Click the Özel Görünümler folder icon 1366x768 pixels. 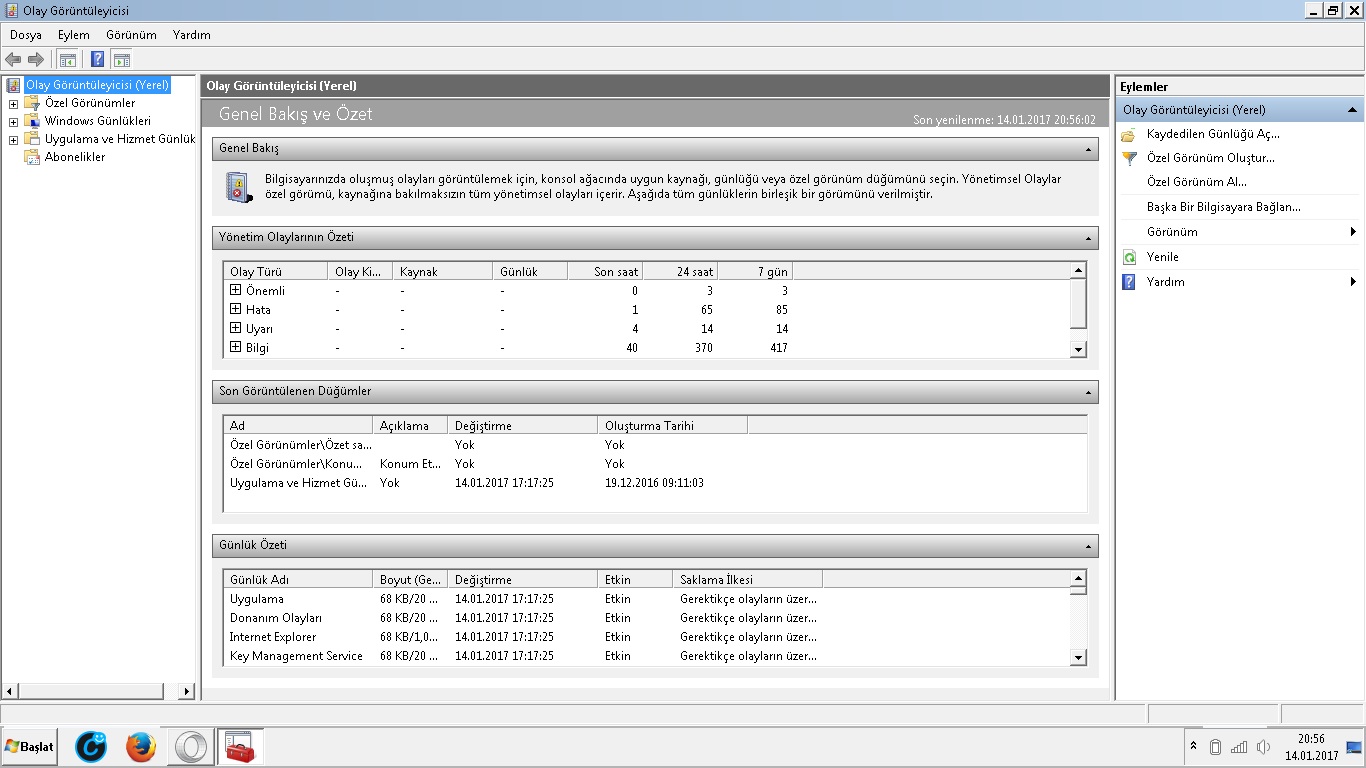(x=31, y=103)
